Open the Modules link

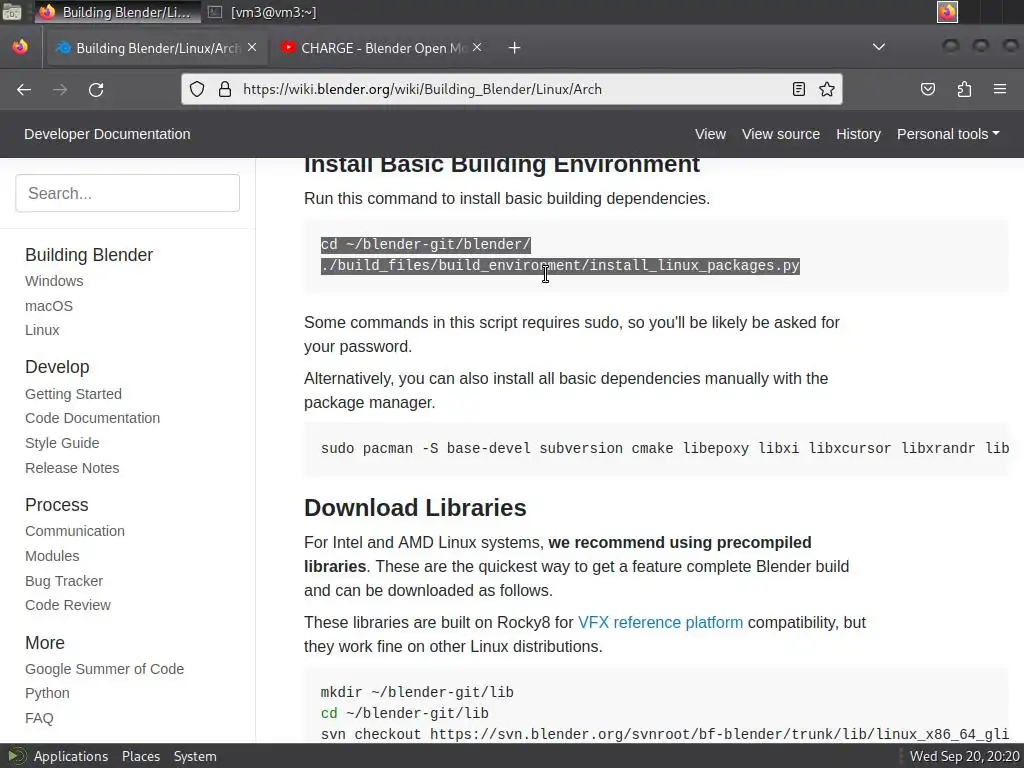[52, 556]
